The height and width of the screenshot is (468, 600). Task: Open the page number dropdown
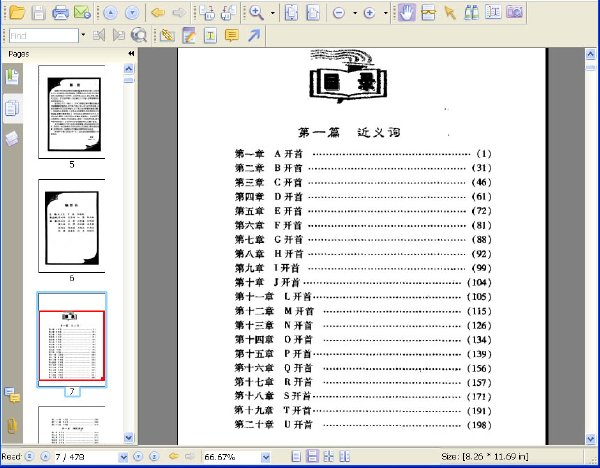pyautogui.click(x=123, y=457)
